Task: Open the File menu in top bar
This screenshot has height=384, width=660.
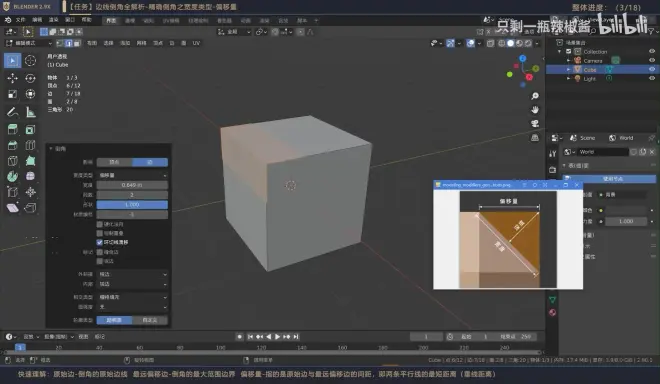Action: tap(21, 20)
